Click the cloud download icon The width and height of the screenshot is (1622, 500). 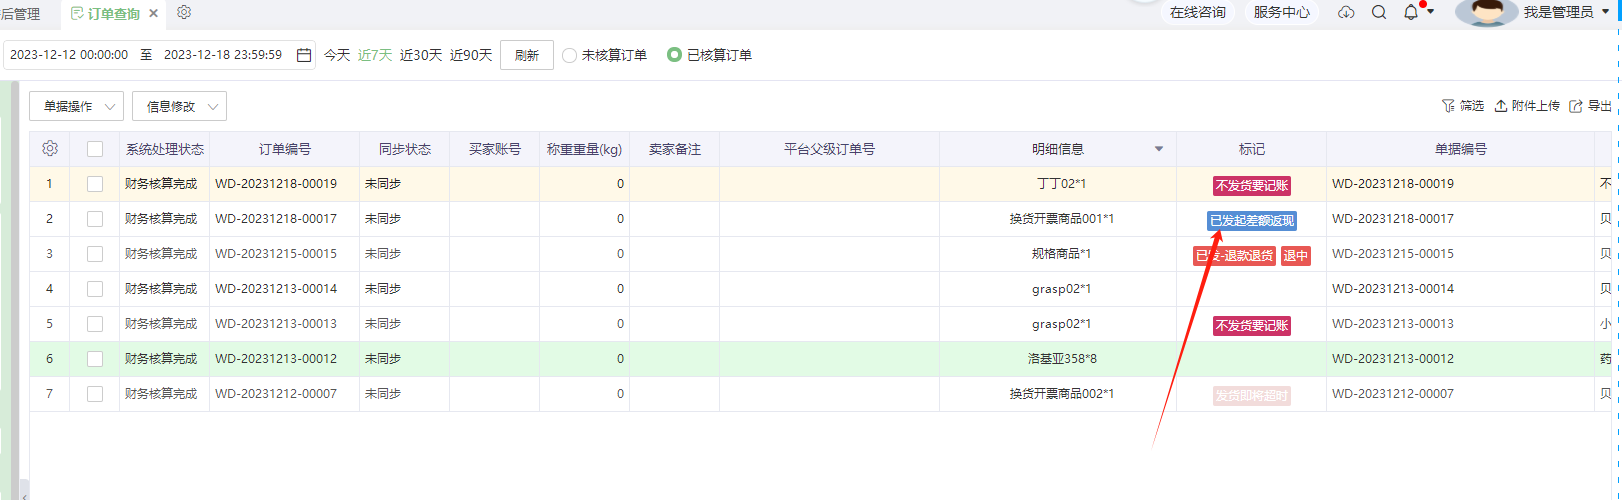(x=1346, y=12)
